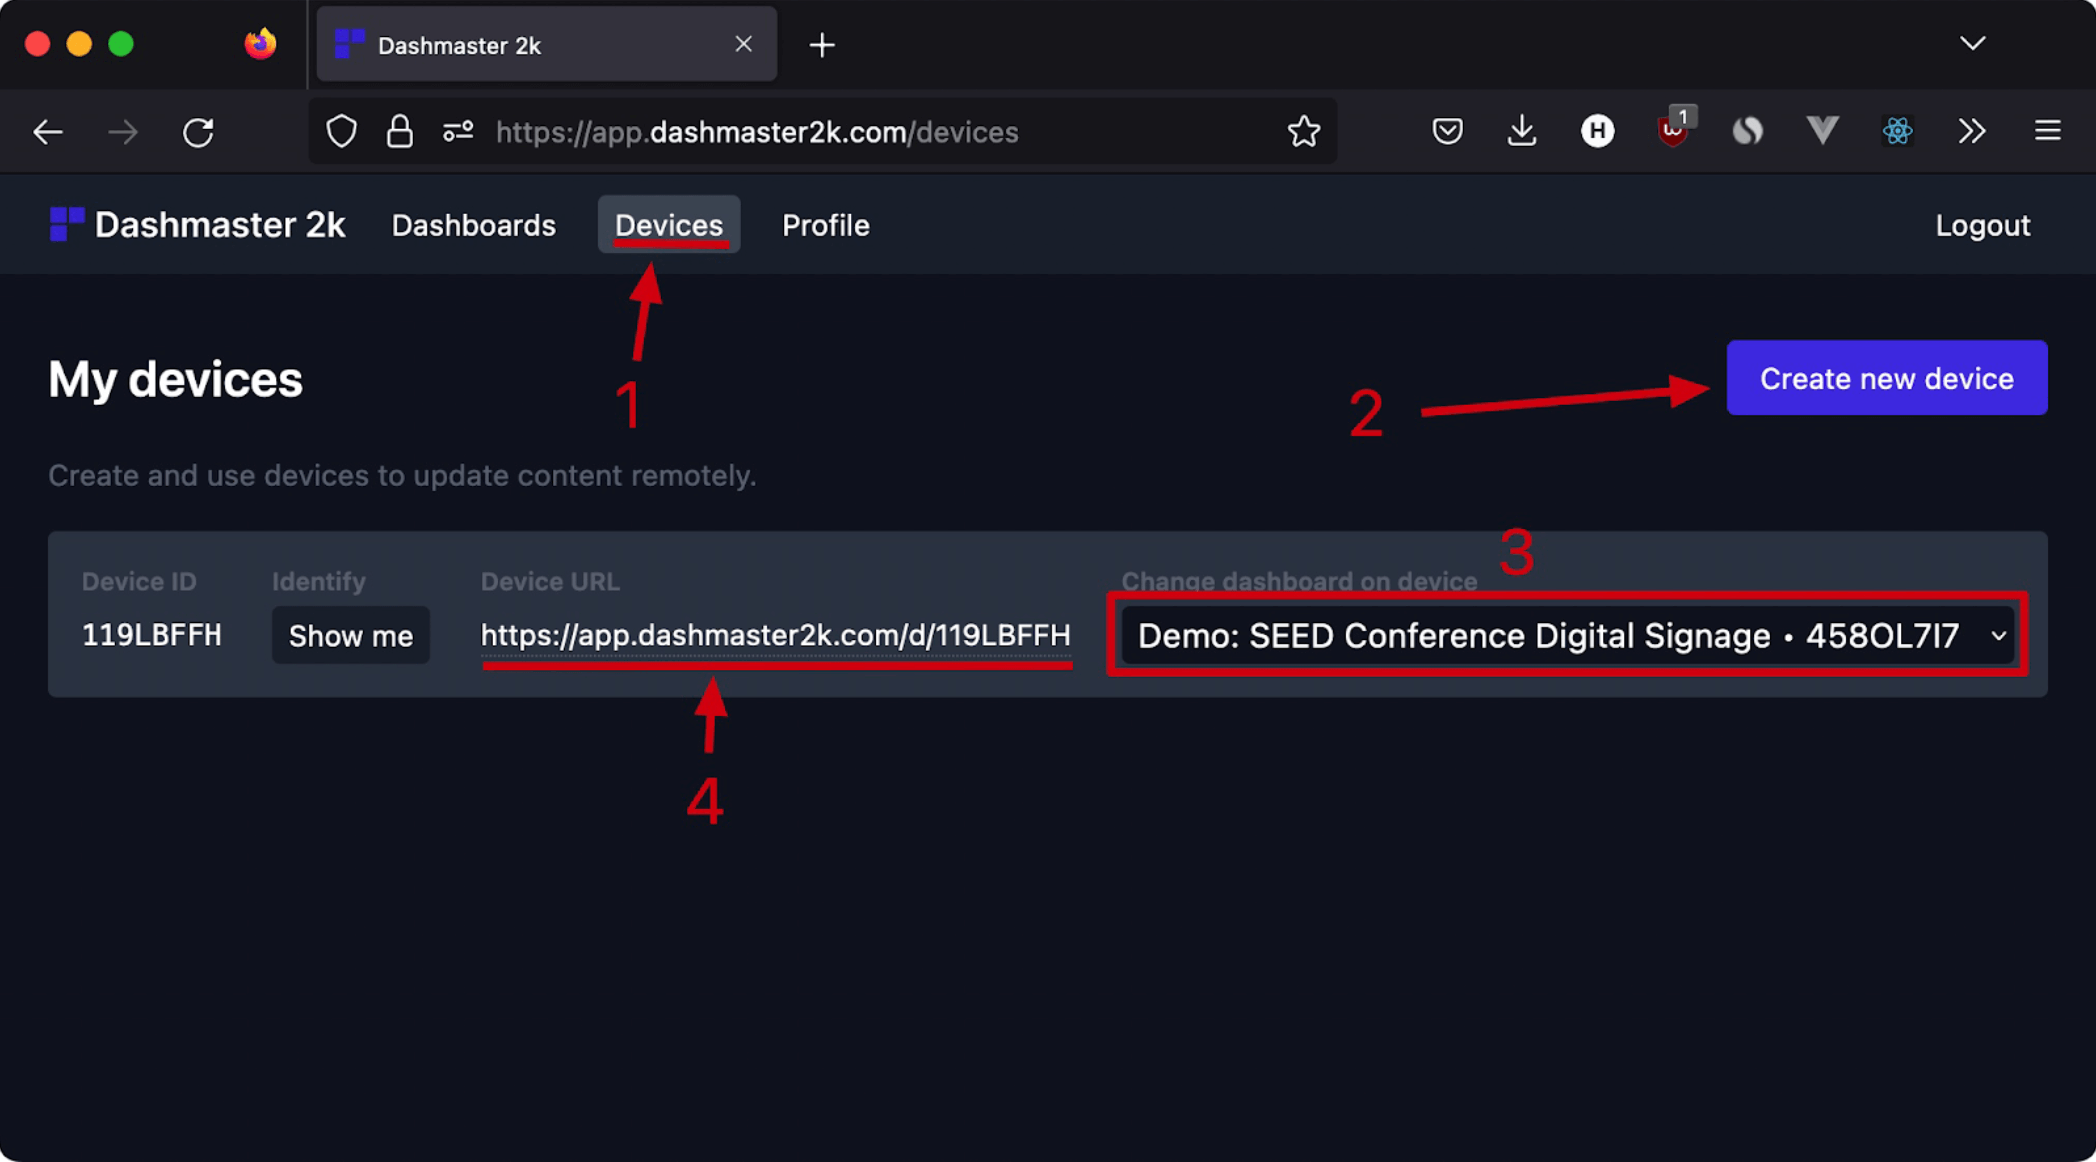This screenshot has height=1162, width=2096.
Task: Select the Dashmaster 2k browser tab
Action: [x=546, y=45]
